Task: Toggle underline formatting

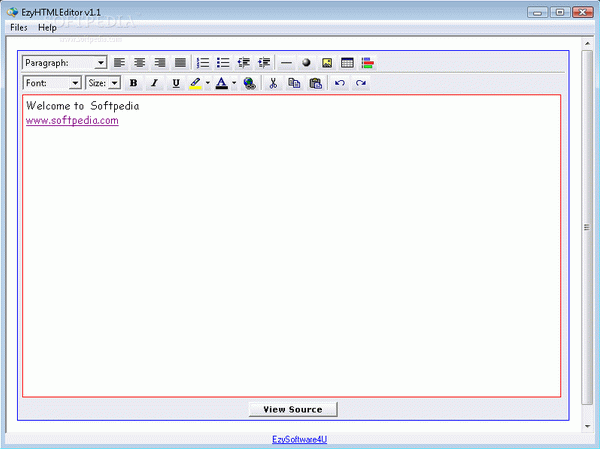Action: click(x=176, y=83)
